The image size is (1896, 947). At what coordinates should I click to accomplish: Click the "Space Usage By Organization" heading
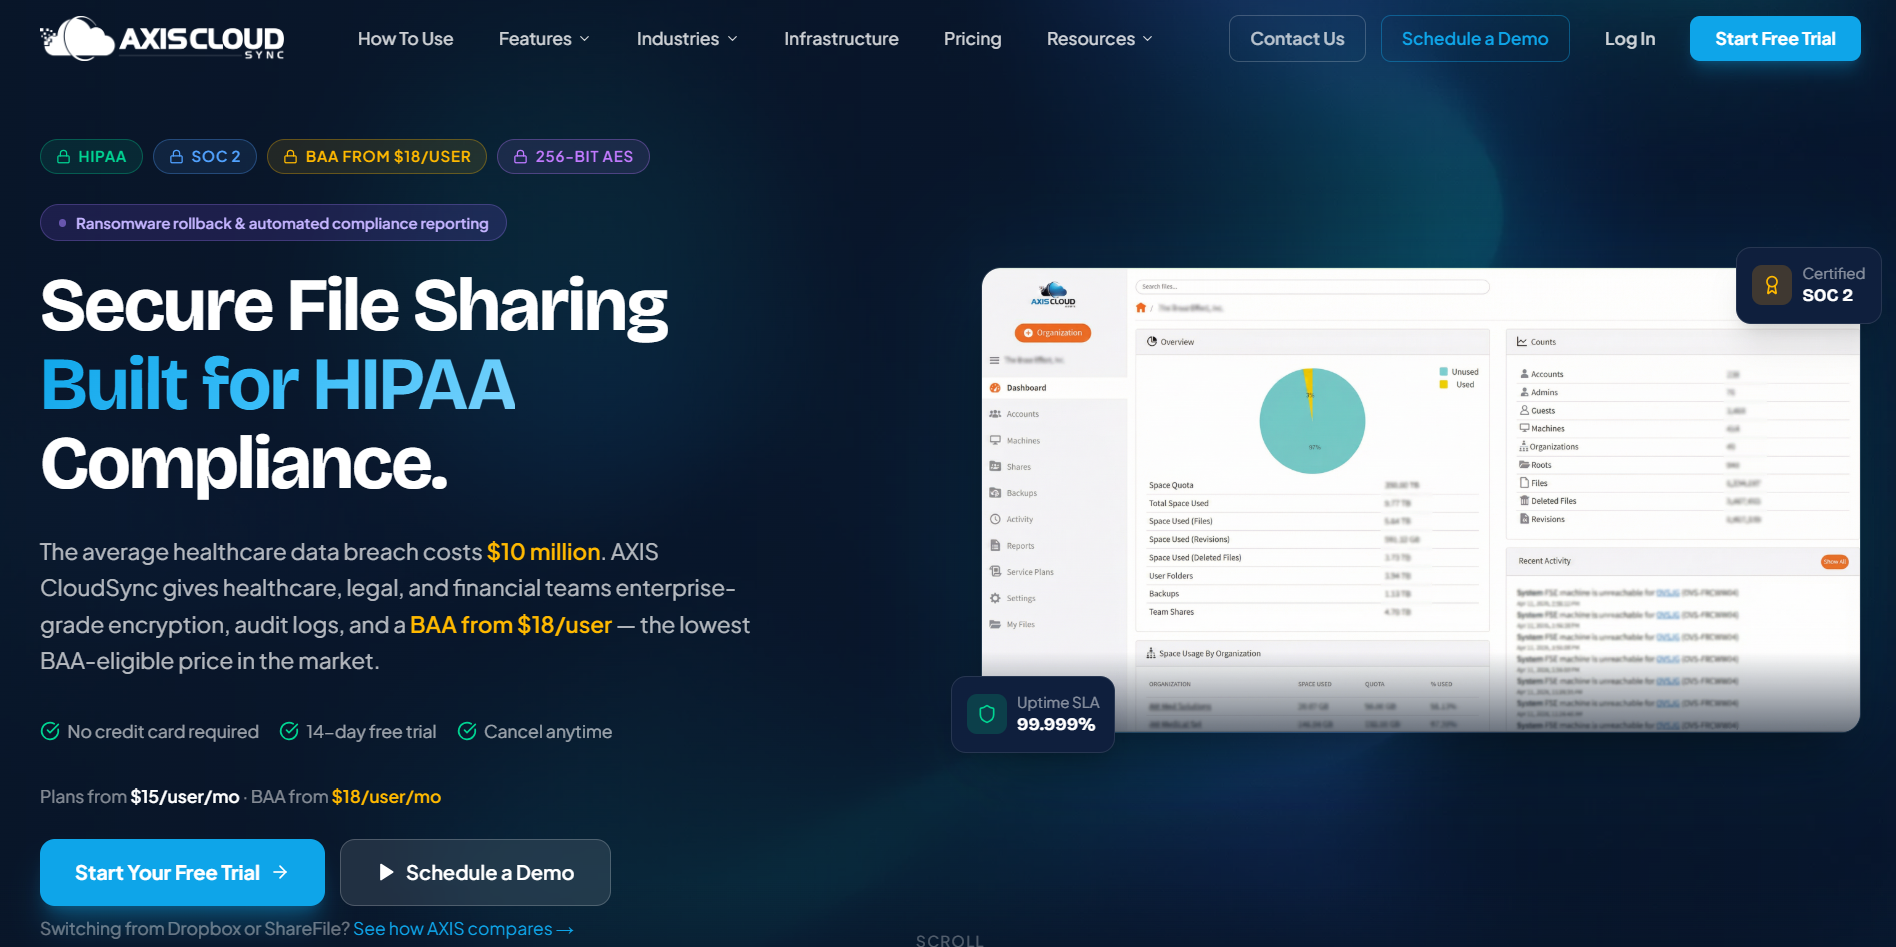tap(1210, 654)
